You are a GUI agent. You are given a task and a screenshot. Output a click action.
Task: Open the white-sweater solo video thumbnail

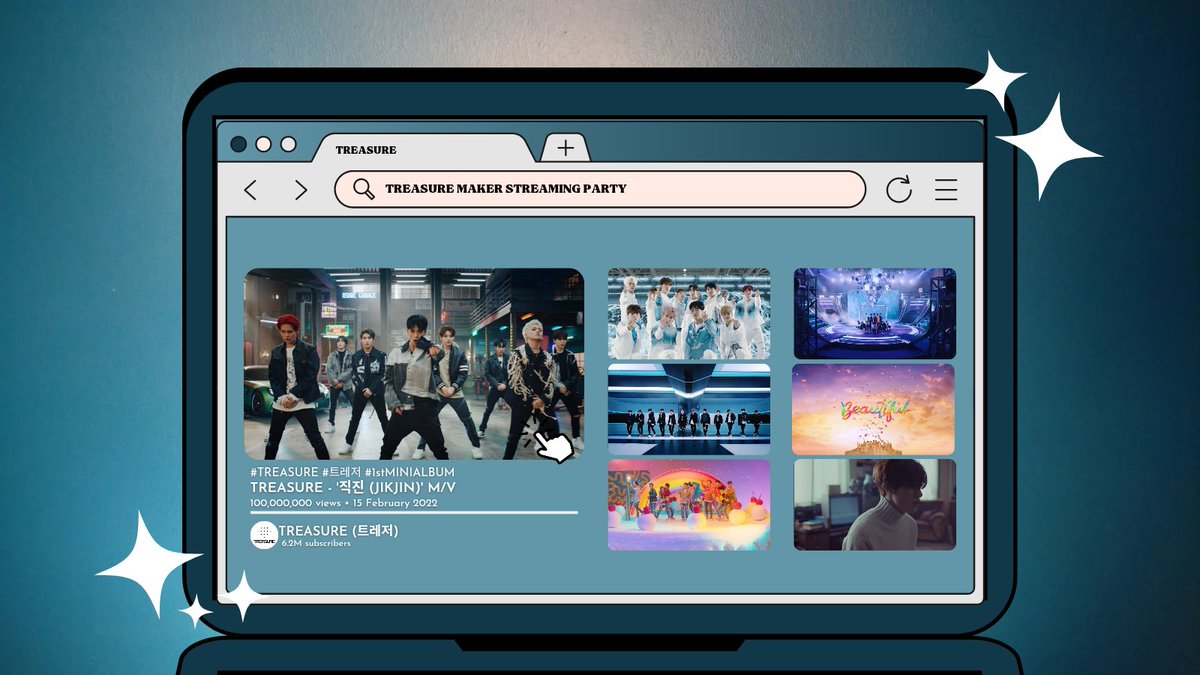[875, 505]
